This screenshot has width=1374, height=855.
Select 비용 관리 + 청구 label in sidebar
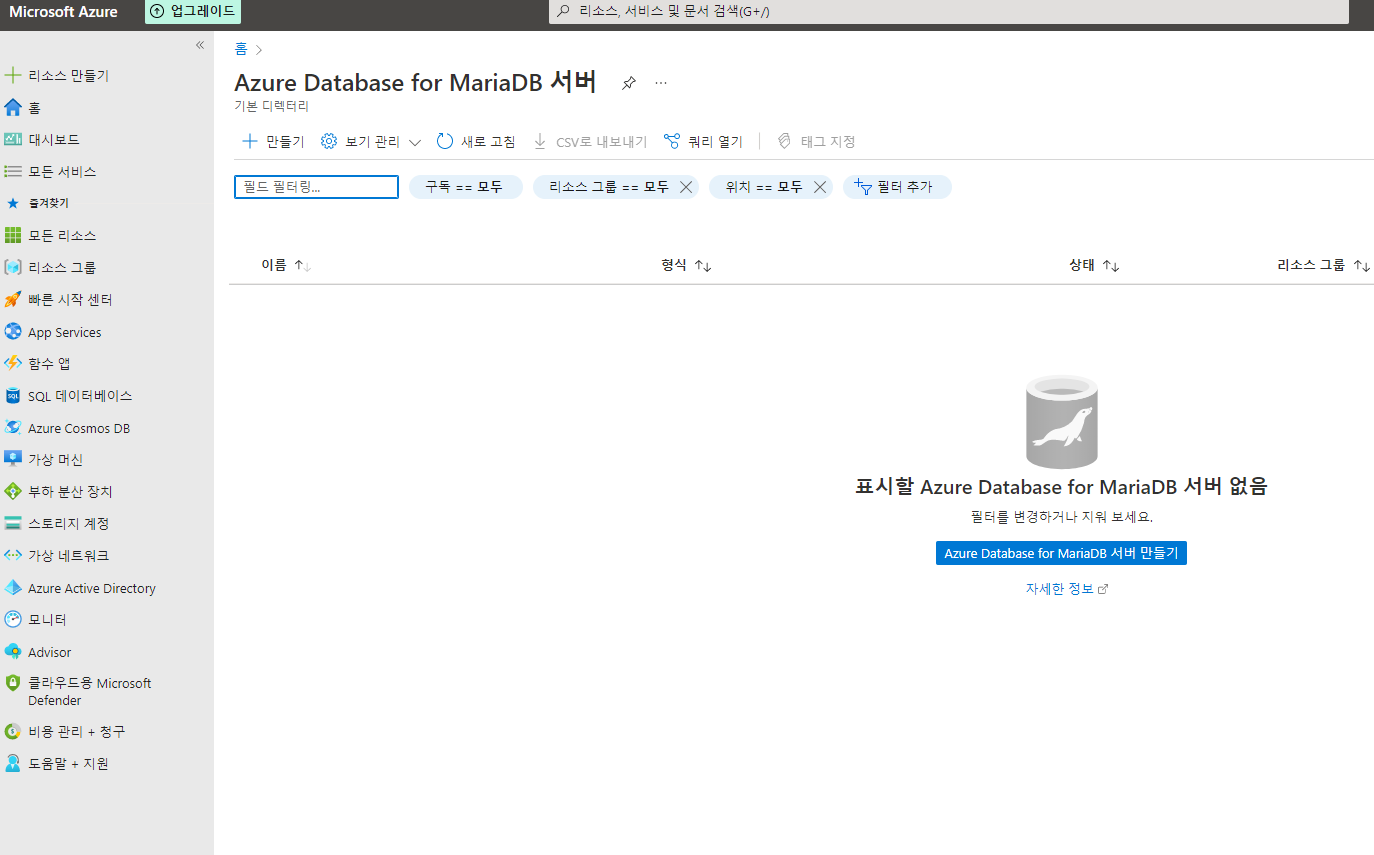77,731
